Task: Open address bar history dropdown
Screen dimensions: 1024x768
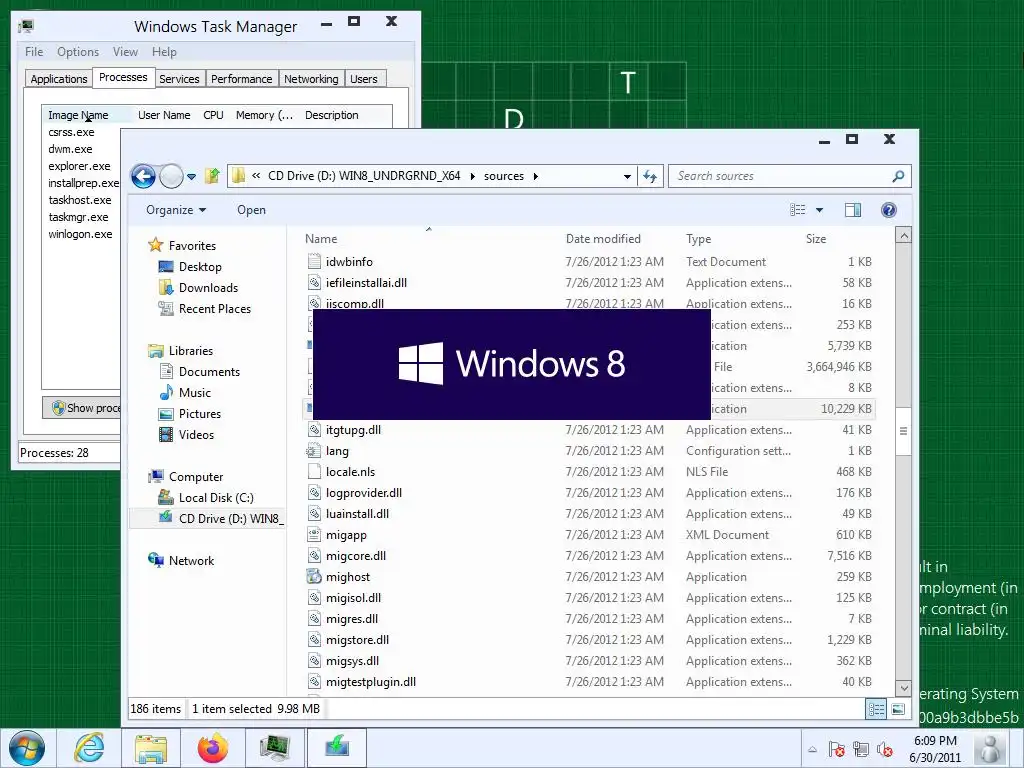Action: pos(627,176)
